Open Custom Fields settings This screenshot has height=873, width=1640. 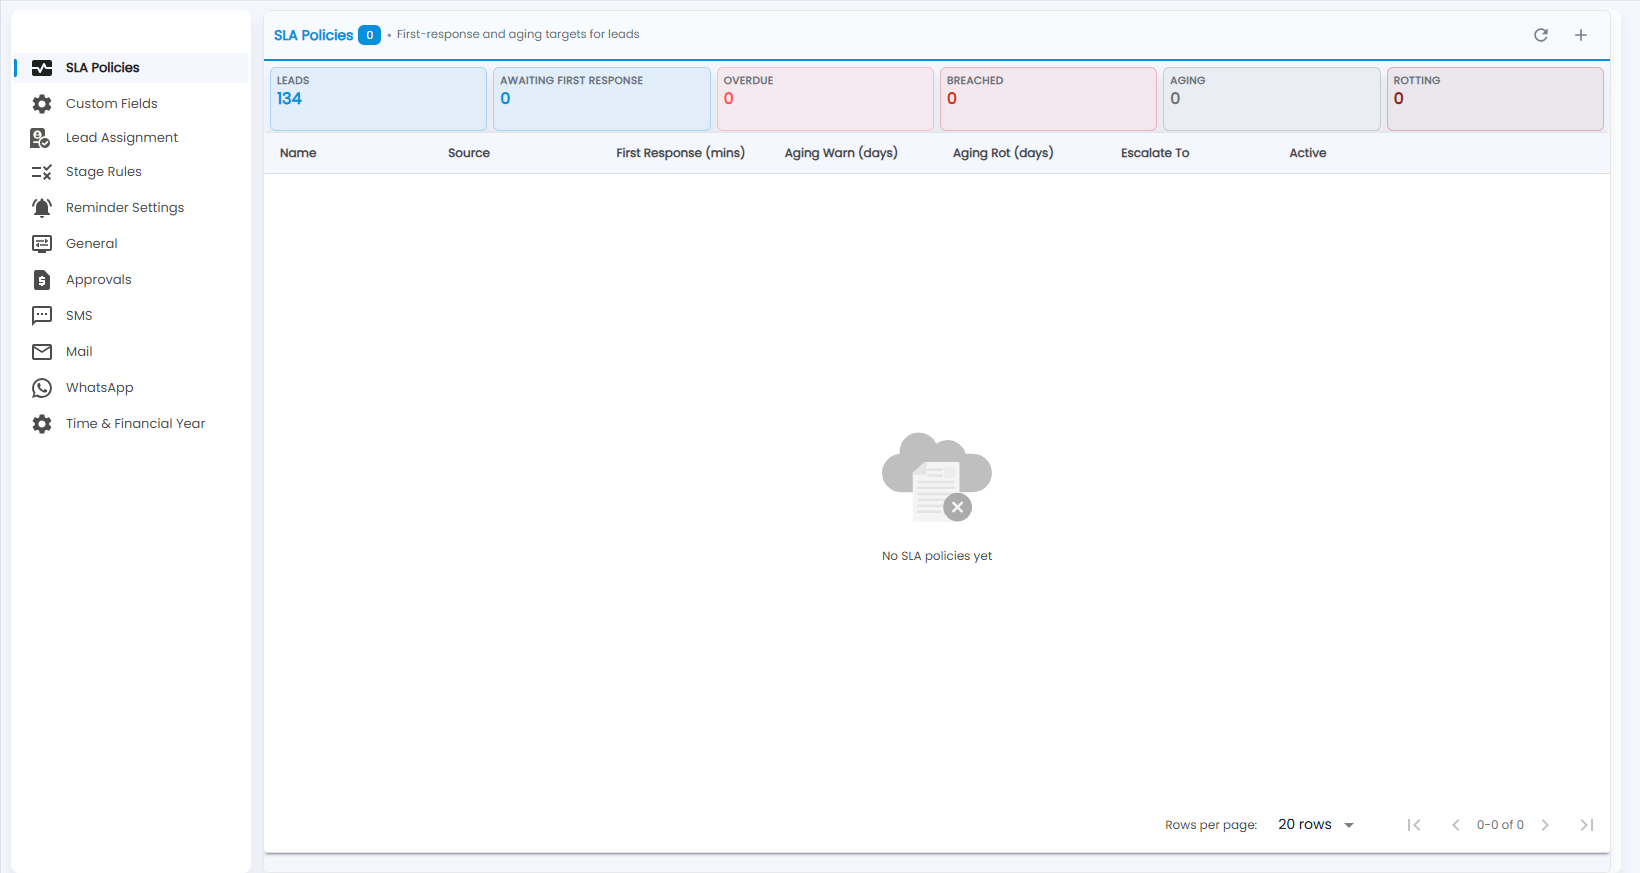(131, 104)
